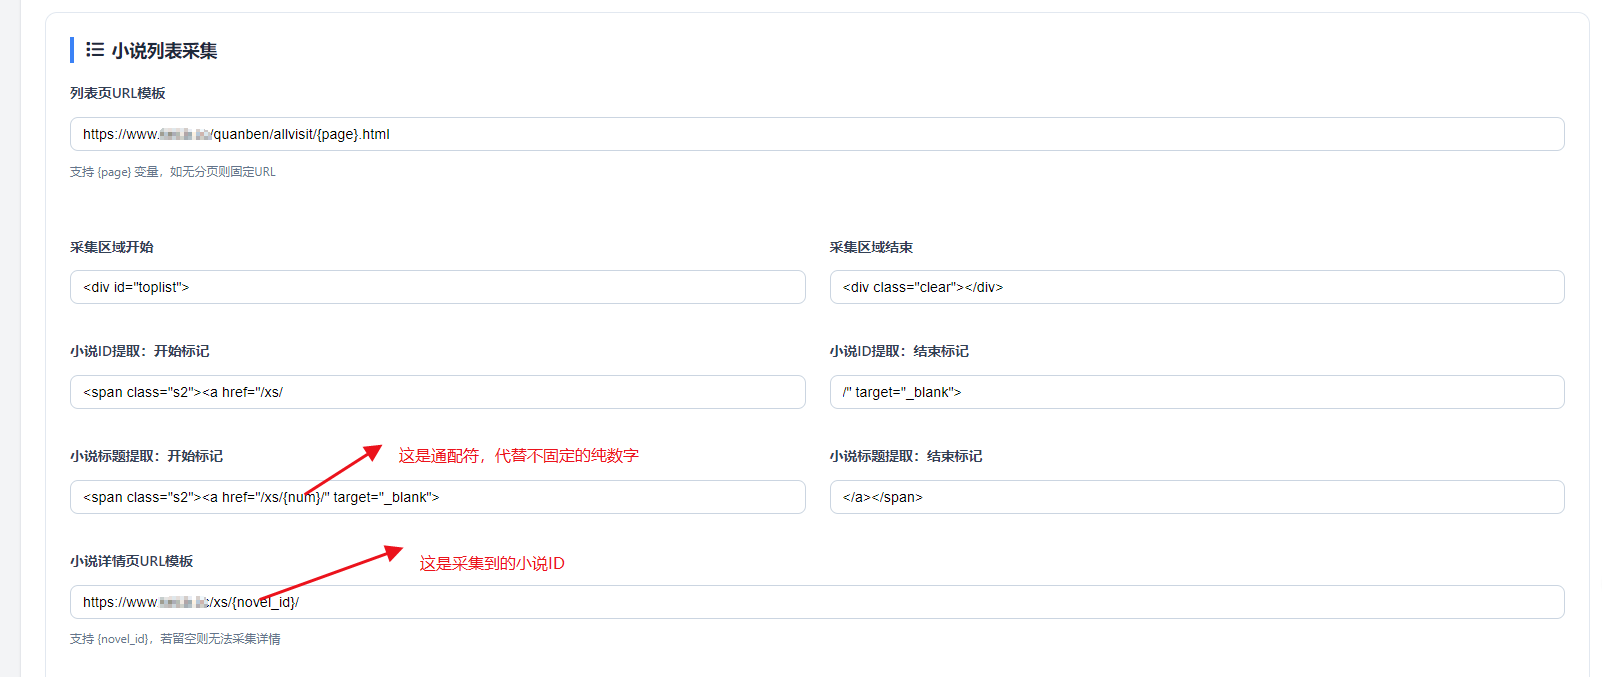Click the 小说ID提取：结束标记 label
The height and width of the screenshot is (677, 1602).
899,351
